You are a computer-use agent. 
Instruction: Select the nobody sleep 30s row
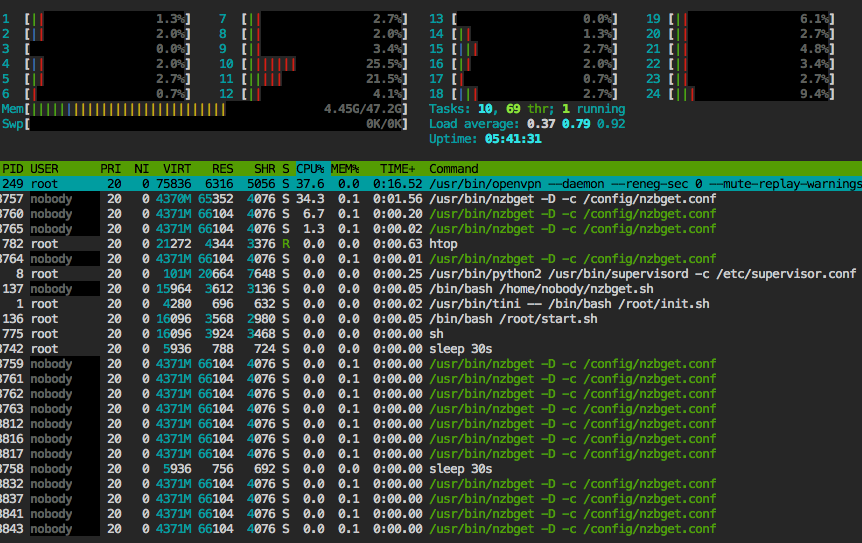click(x=431, y=469)
